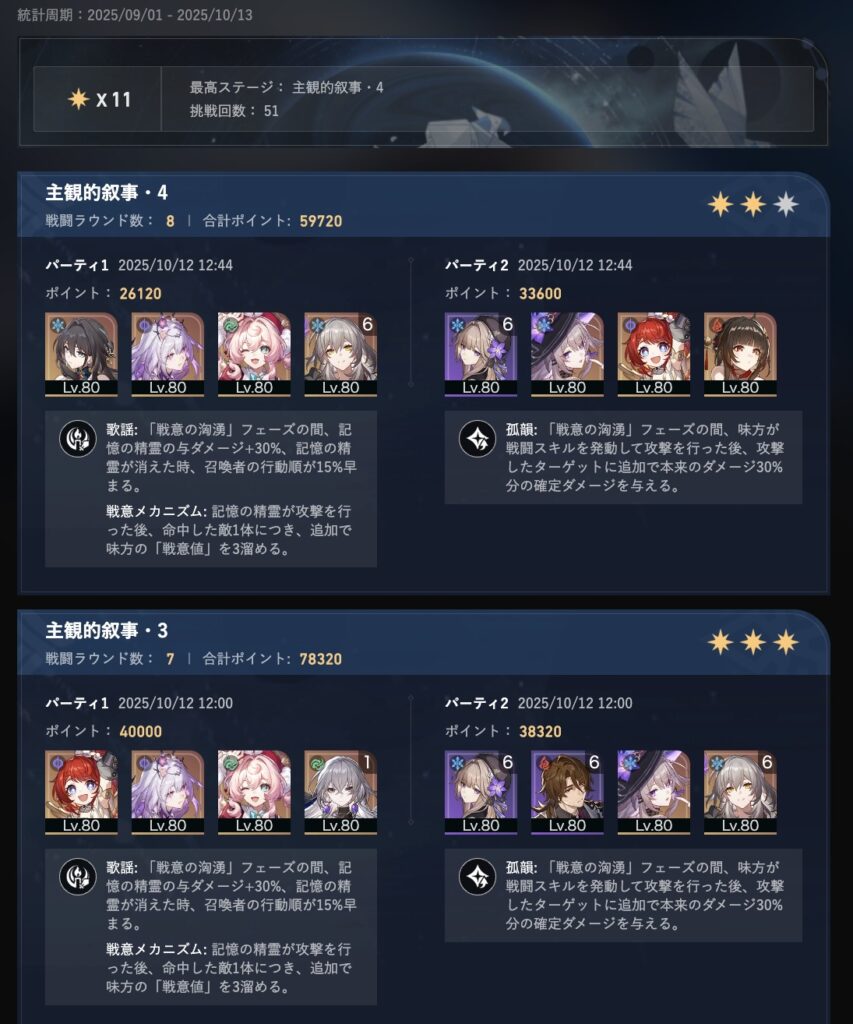Select pink-haired character in stage 4 party 1
This screenshot has height=1024, width=853.
click(254, 354)
